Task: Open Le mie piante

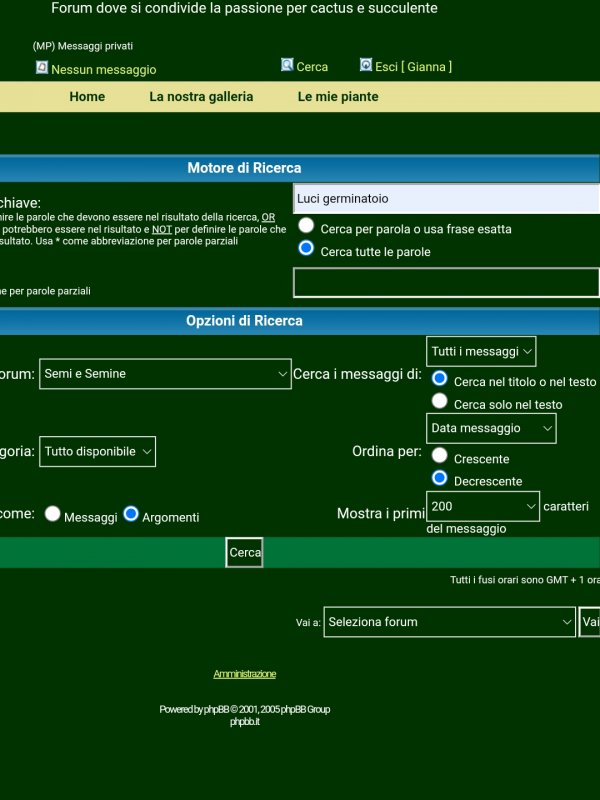Action: pyautogui.click(x=338, y=96)
